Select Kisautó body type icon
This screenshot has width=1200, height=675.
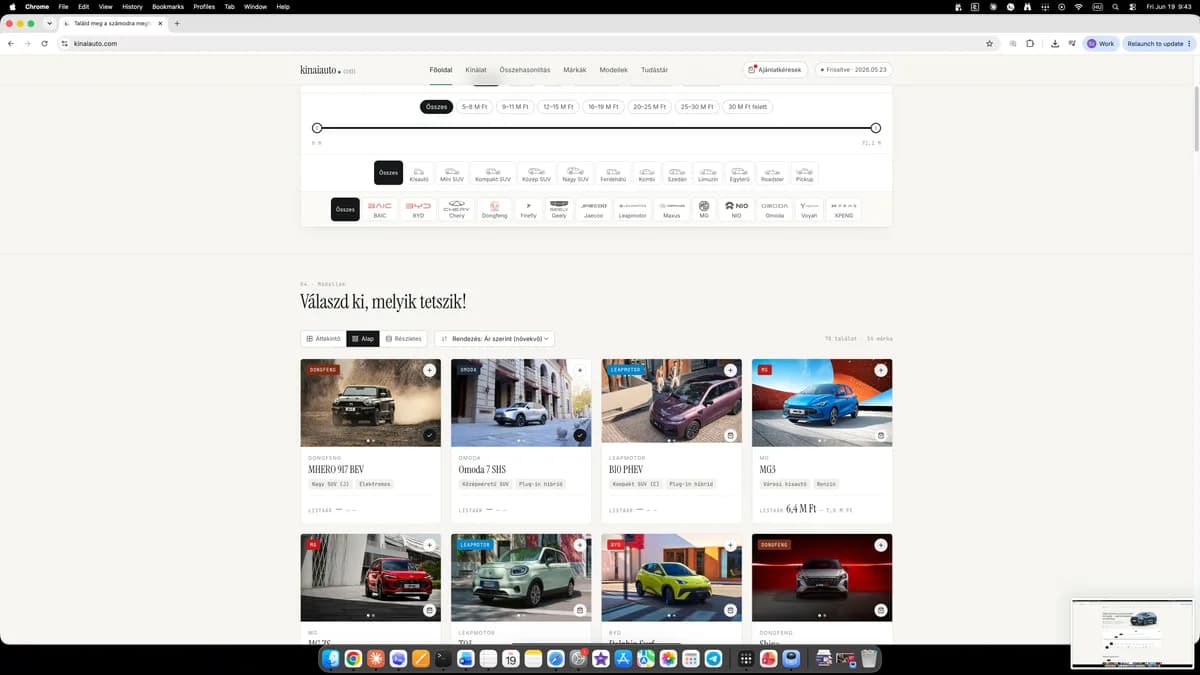click(x=419, y=174)
